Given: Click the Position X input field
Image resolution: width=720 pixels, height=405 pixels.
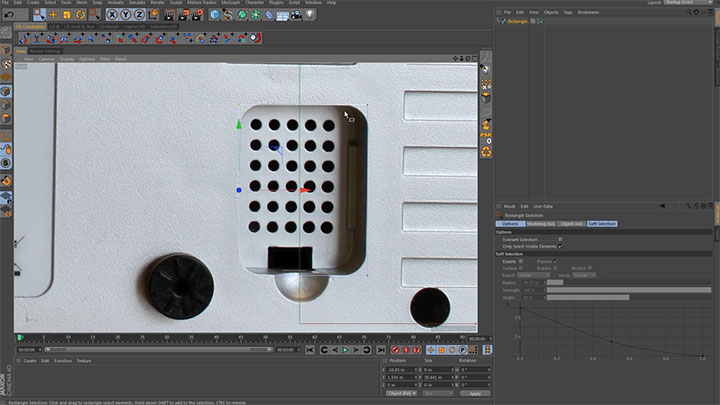Looking at the screenshot, I should pyautogui.click(x=402, y=370).
